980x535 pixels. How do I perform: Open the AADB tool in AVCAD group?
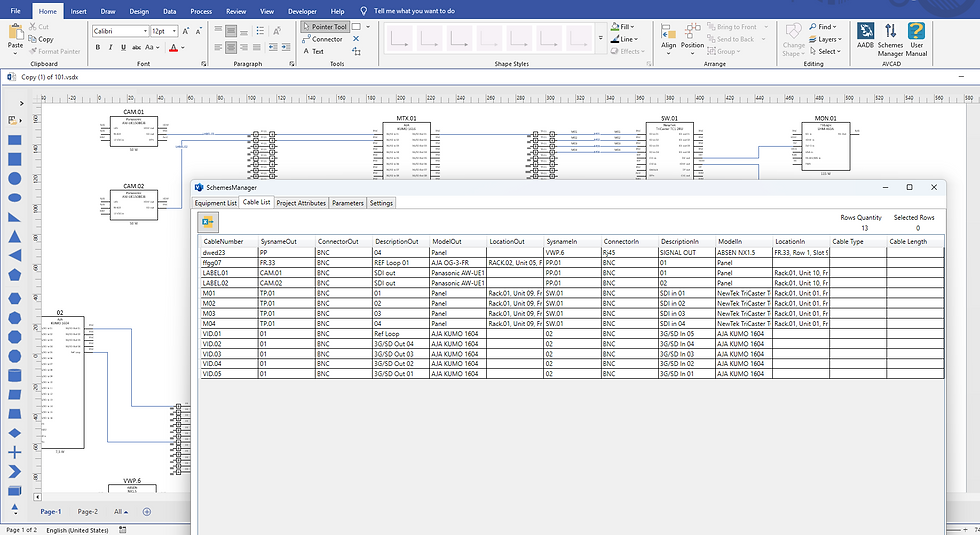click(x=865, y=35)
